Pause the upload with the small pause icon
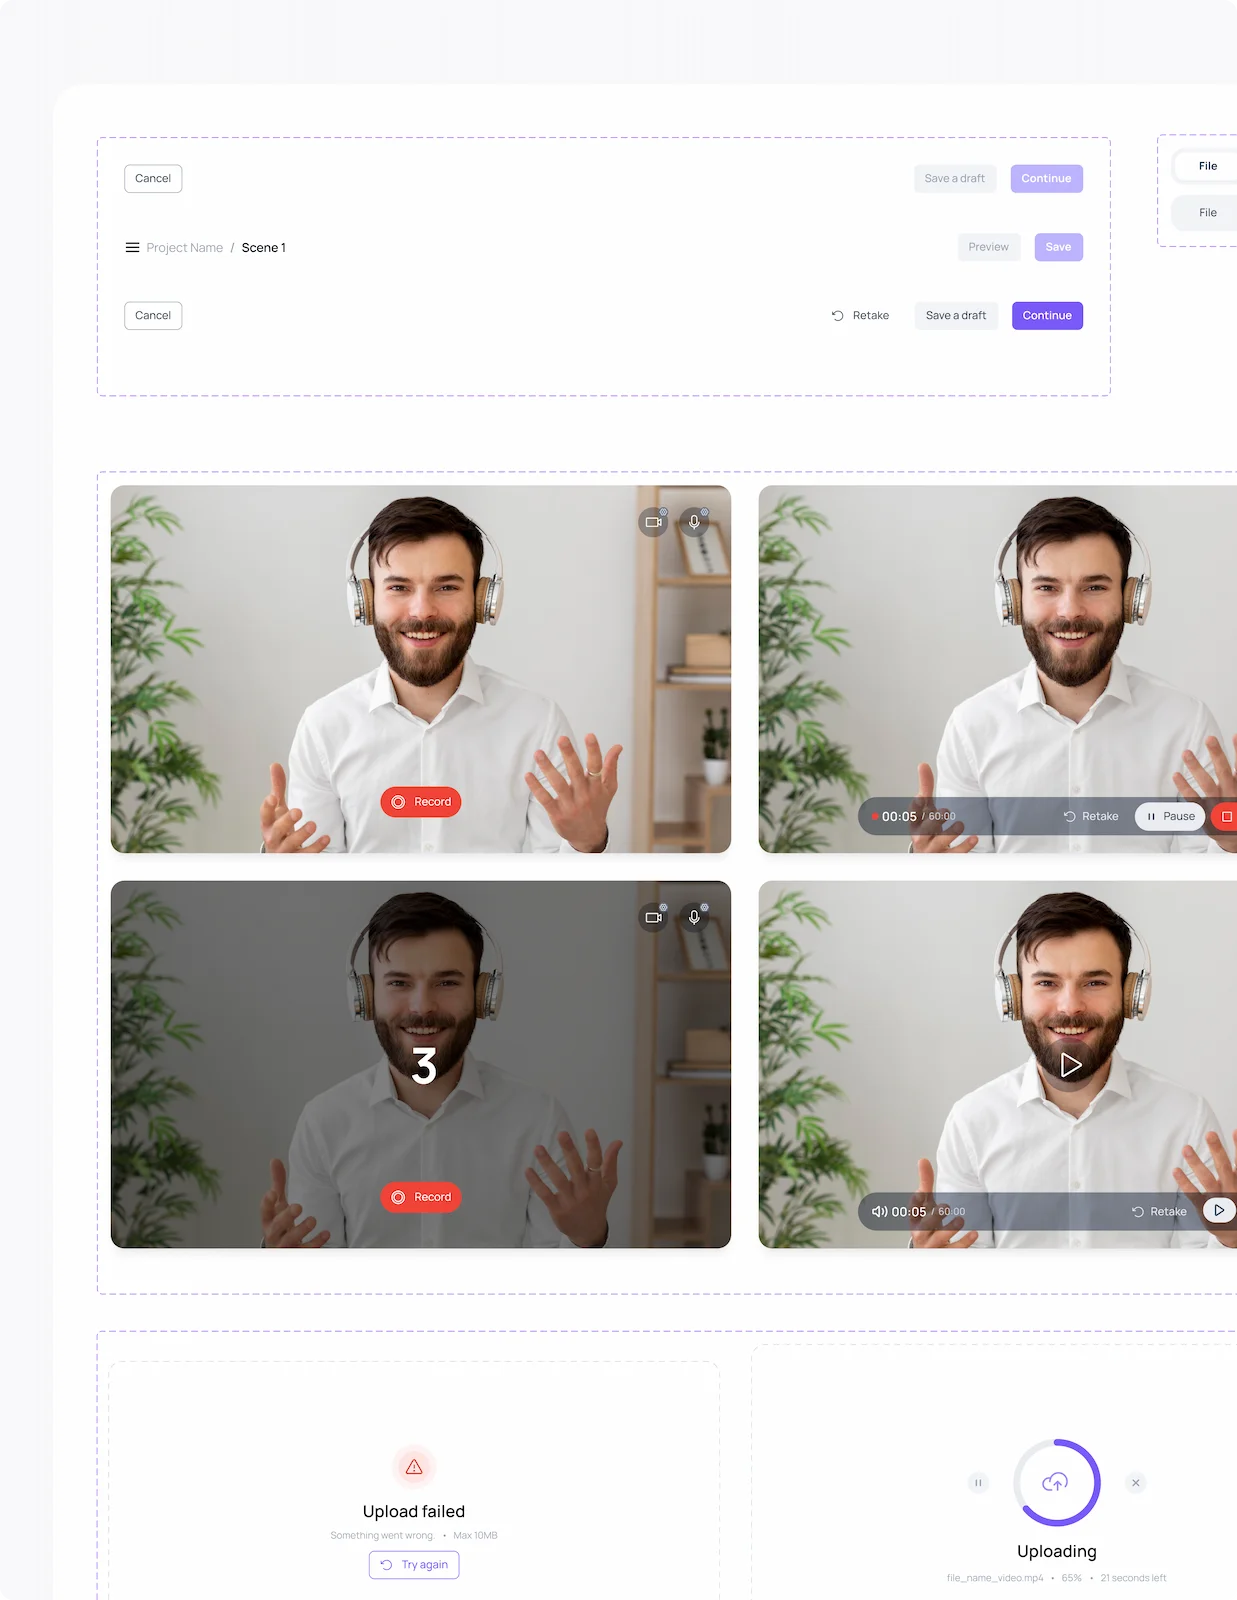The image size is (1237, 1600). tap(978, 1483)
